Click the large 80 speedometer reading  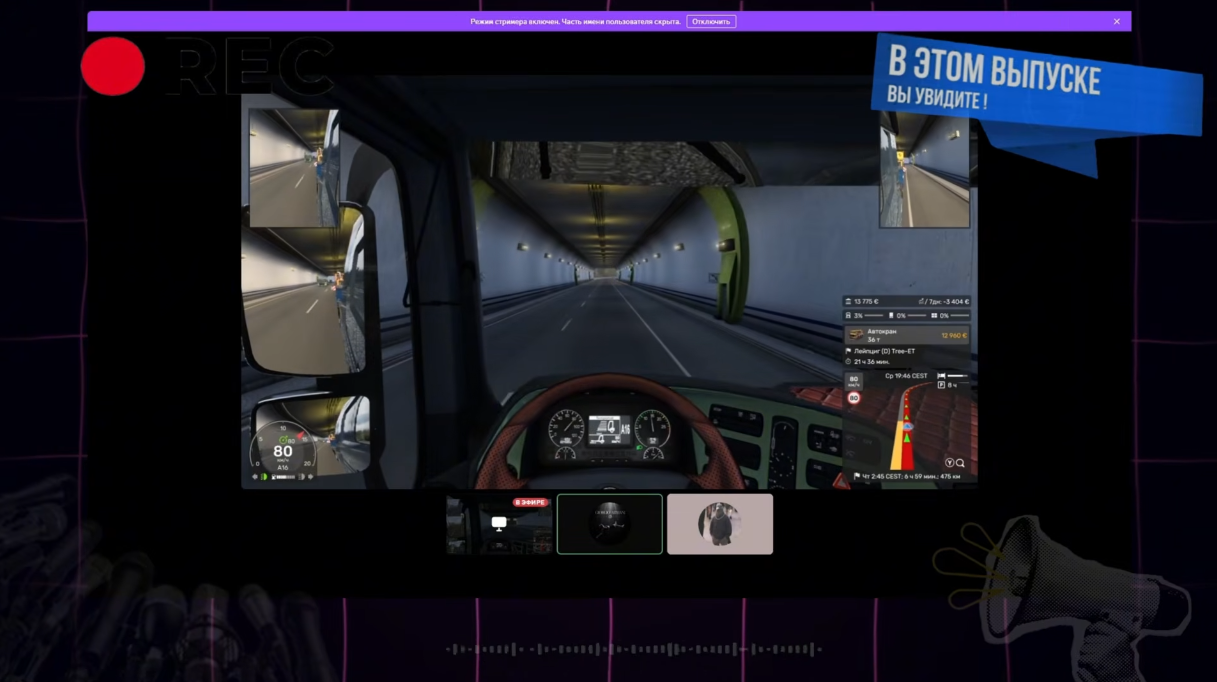click(283, 451)
